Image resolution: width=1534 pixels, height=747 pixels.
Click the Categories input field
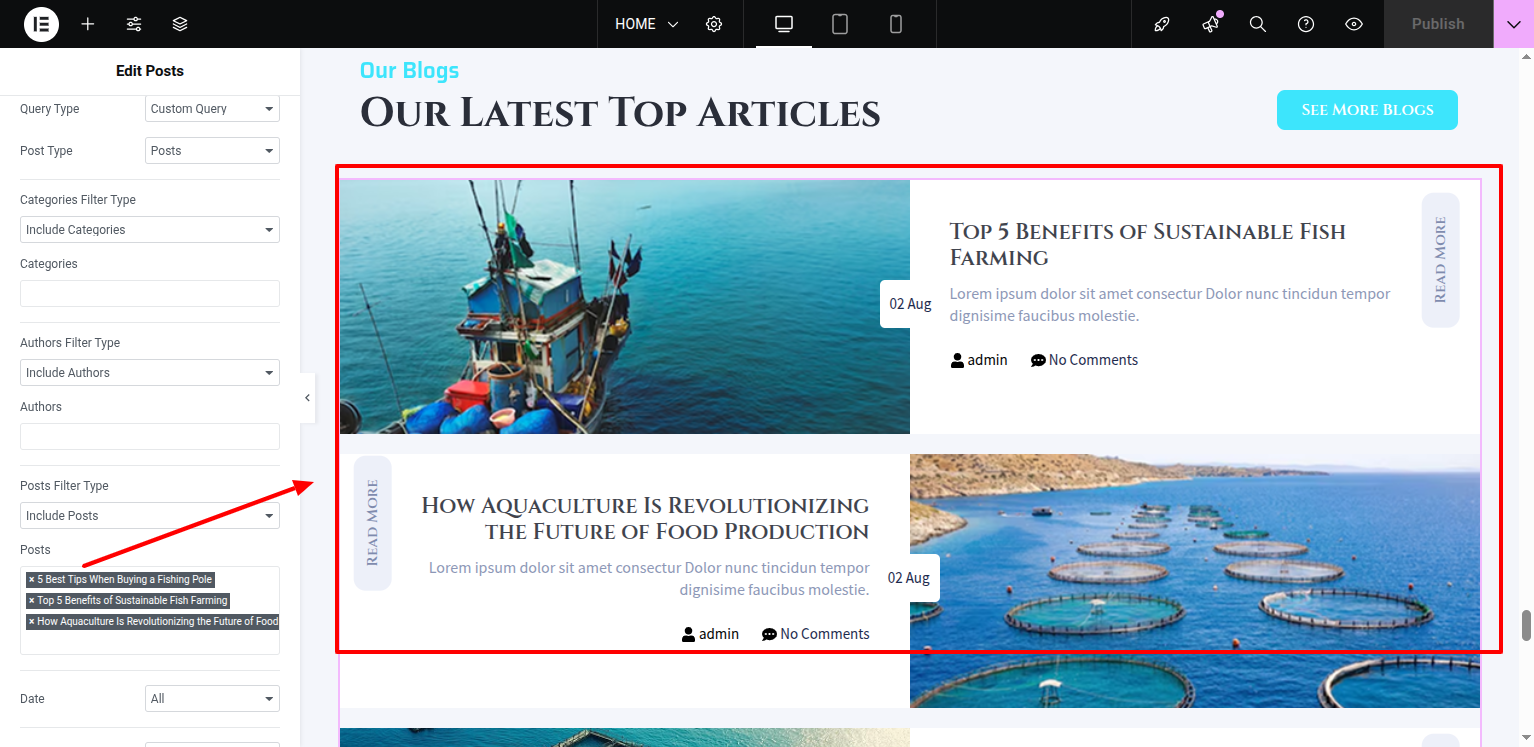pos(150,294)
